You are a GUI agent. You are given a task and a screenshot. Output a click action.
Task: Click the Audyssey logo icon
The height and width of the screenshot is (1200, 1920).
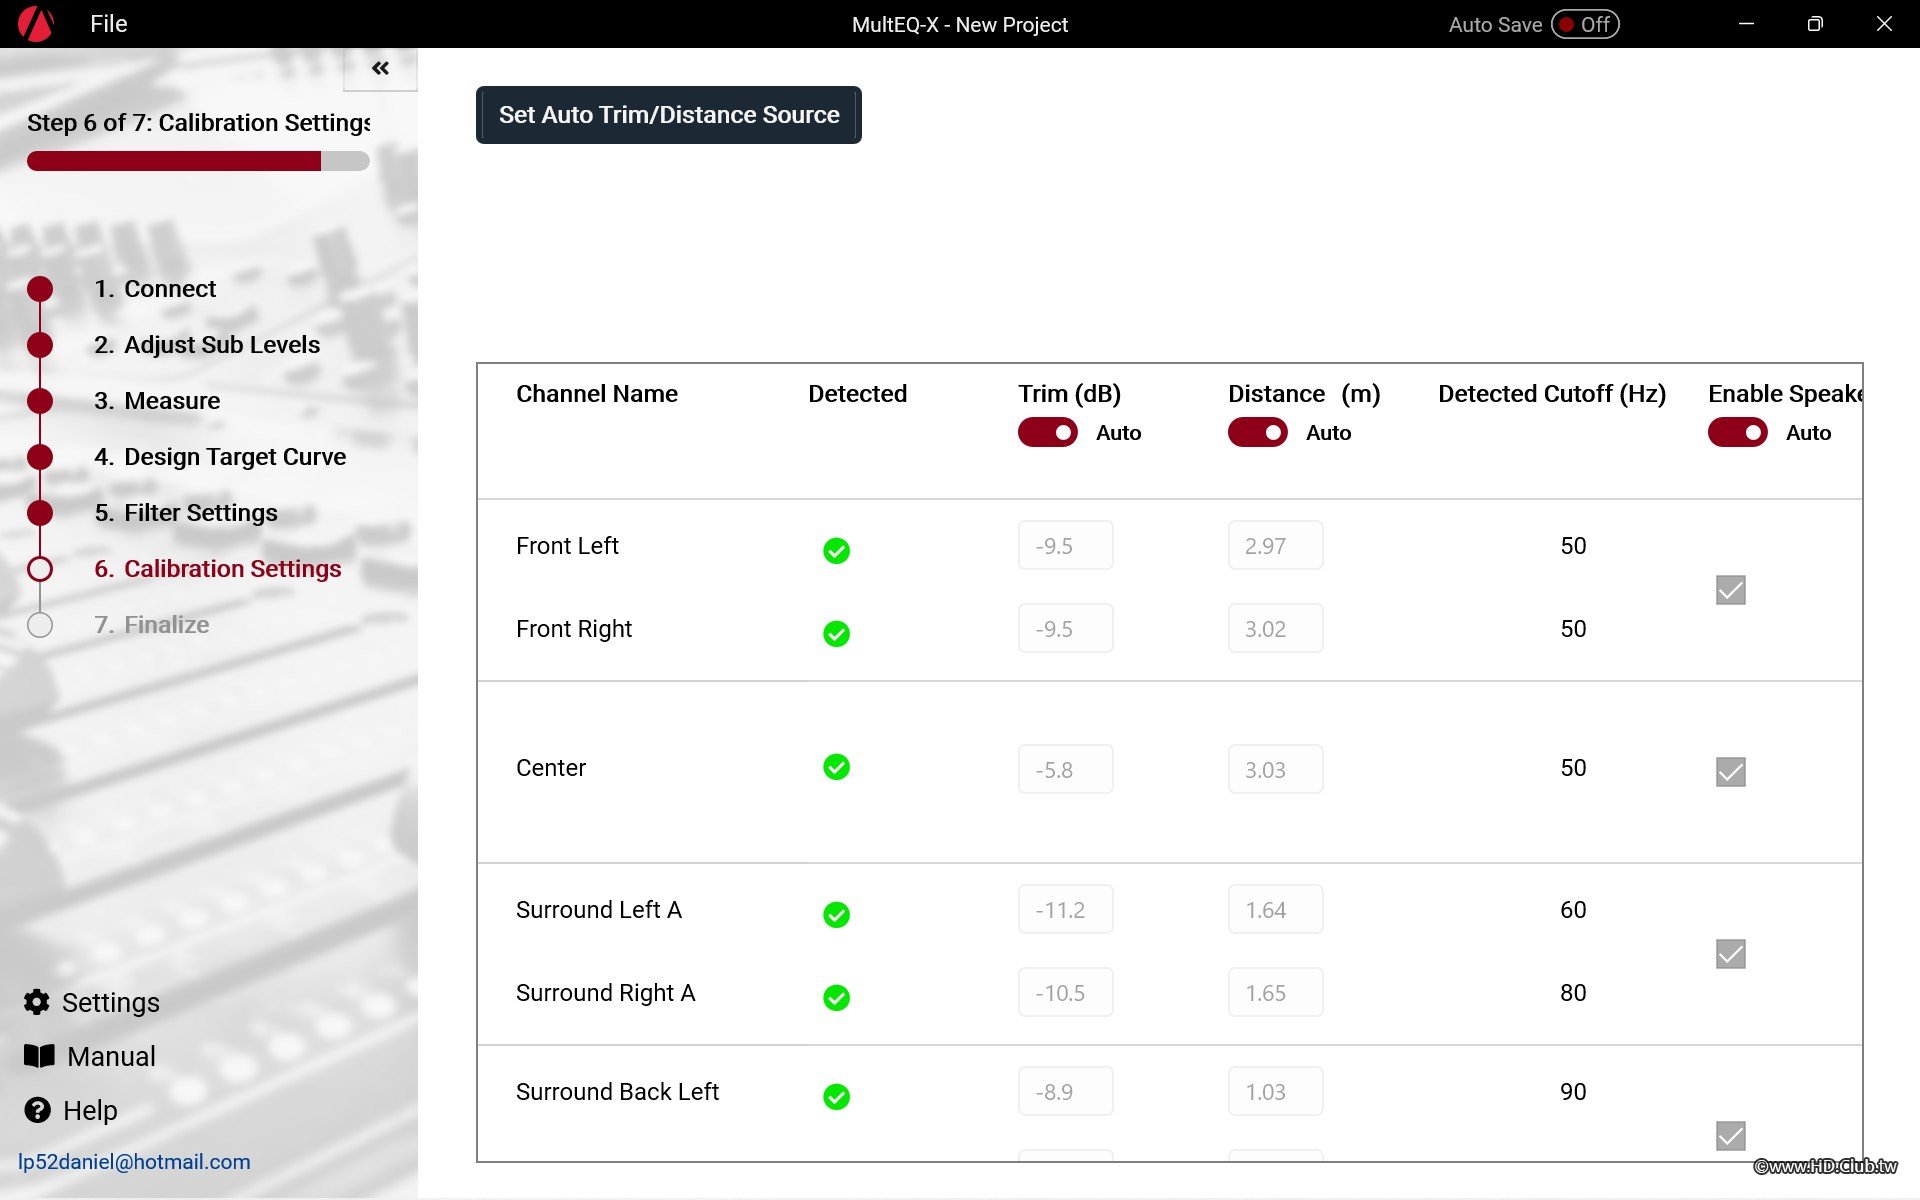pos(36,24)
